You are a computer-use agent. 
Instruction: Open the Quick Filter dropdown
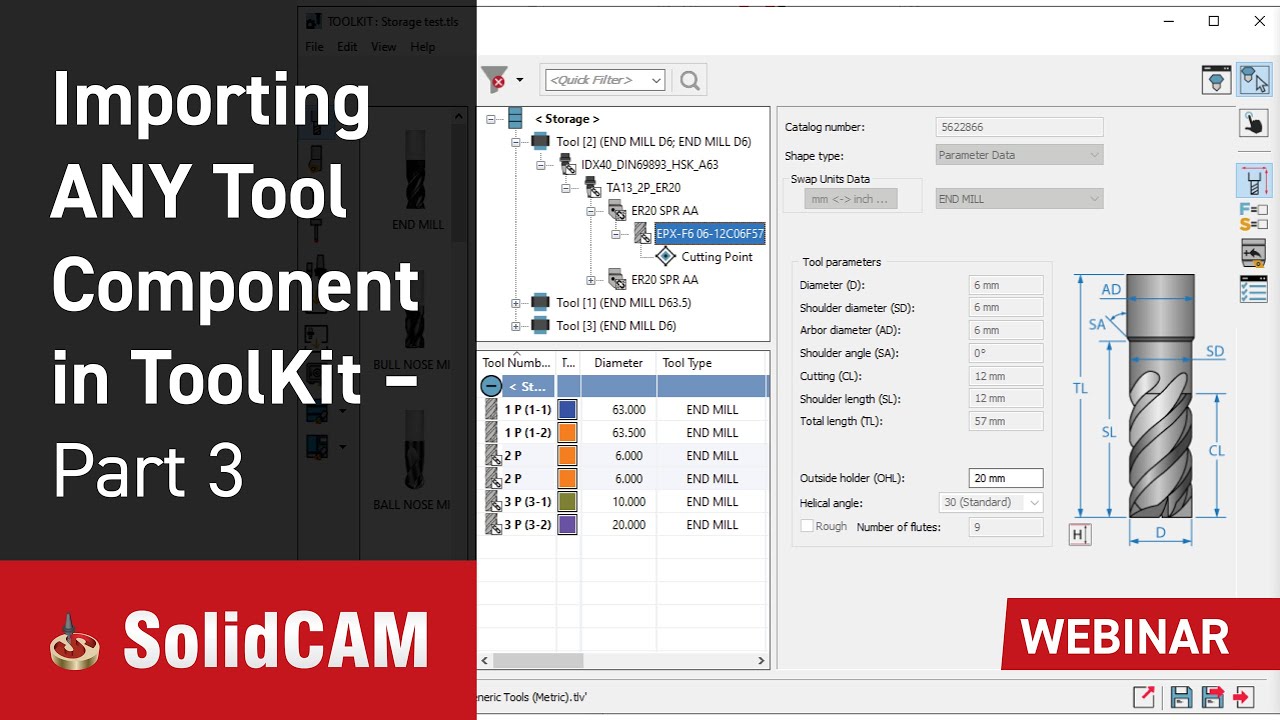pos(656,80)
